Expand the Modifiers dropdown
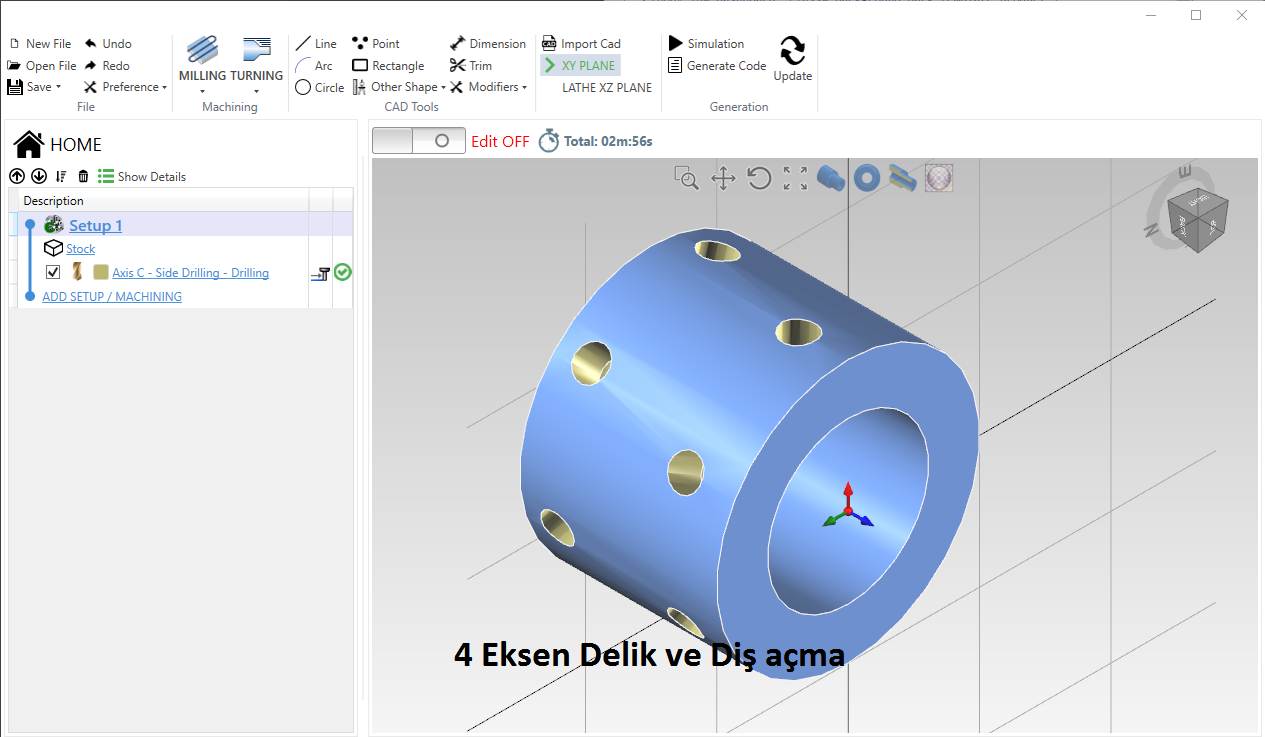Screen dimensions: 1265x737 488,87
